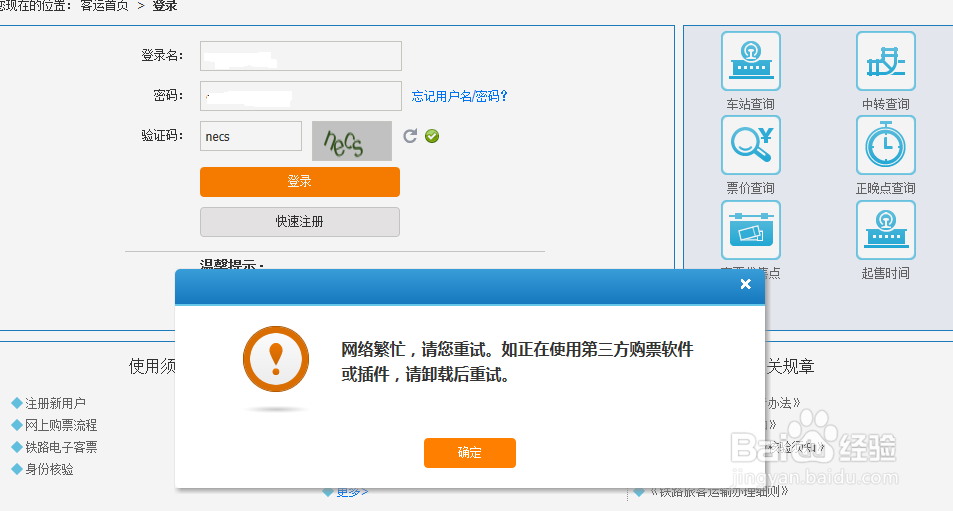Open the 铁路电子客票 link
Screen dimensions: 953x511
[61, 447]
